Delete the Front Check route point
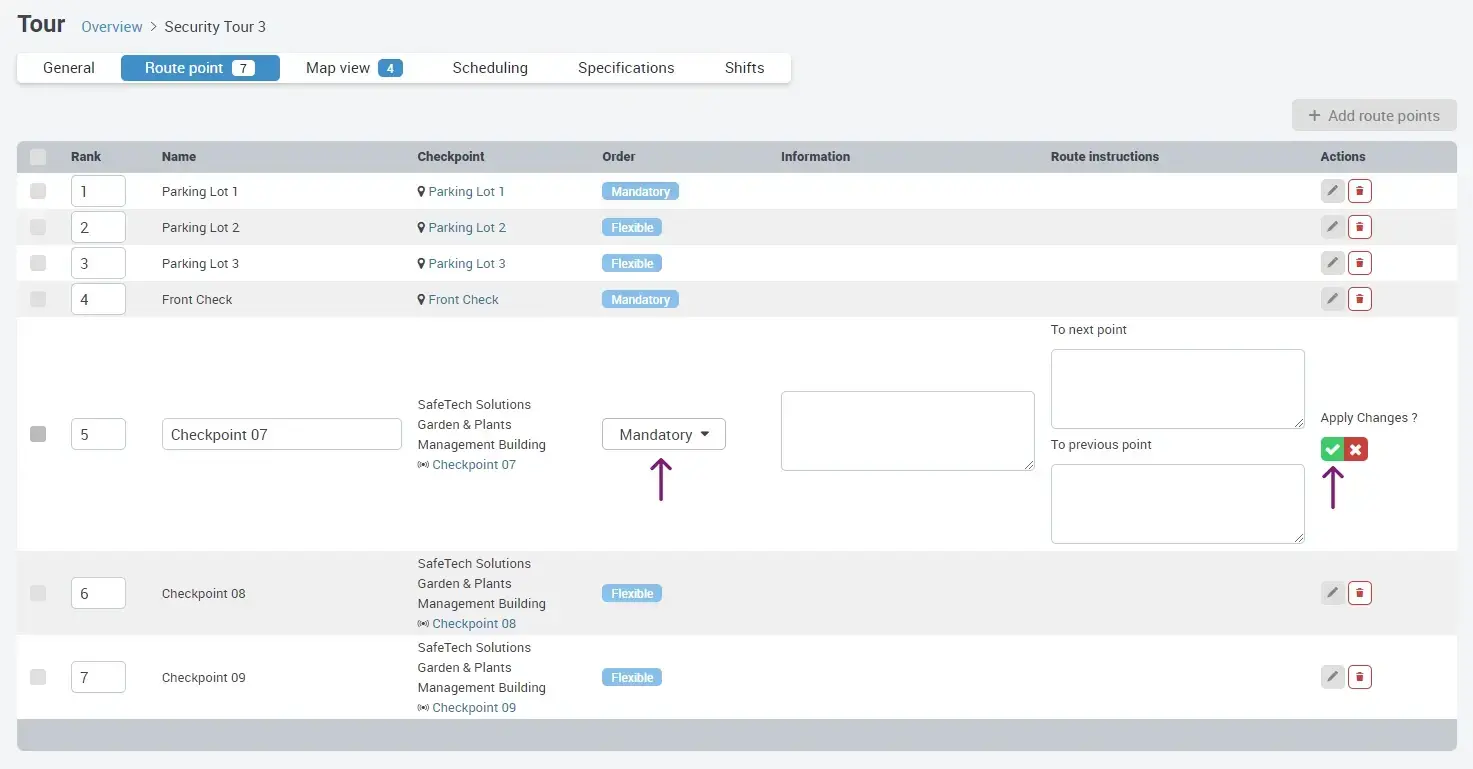This screenshot has height=769, width=1473. [1359, 299]
